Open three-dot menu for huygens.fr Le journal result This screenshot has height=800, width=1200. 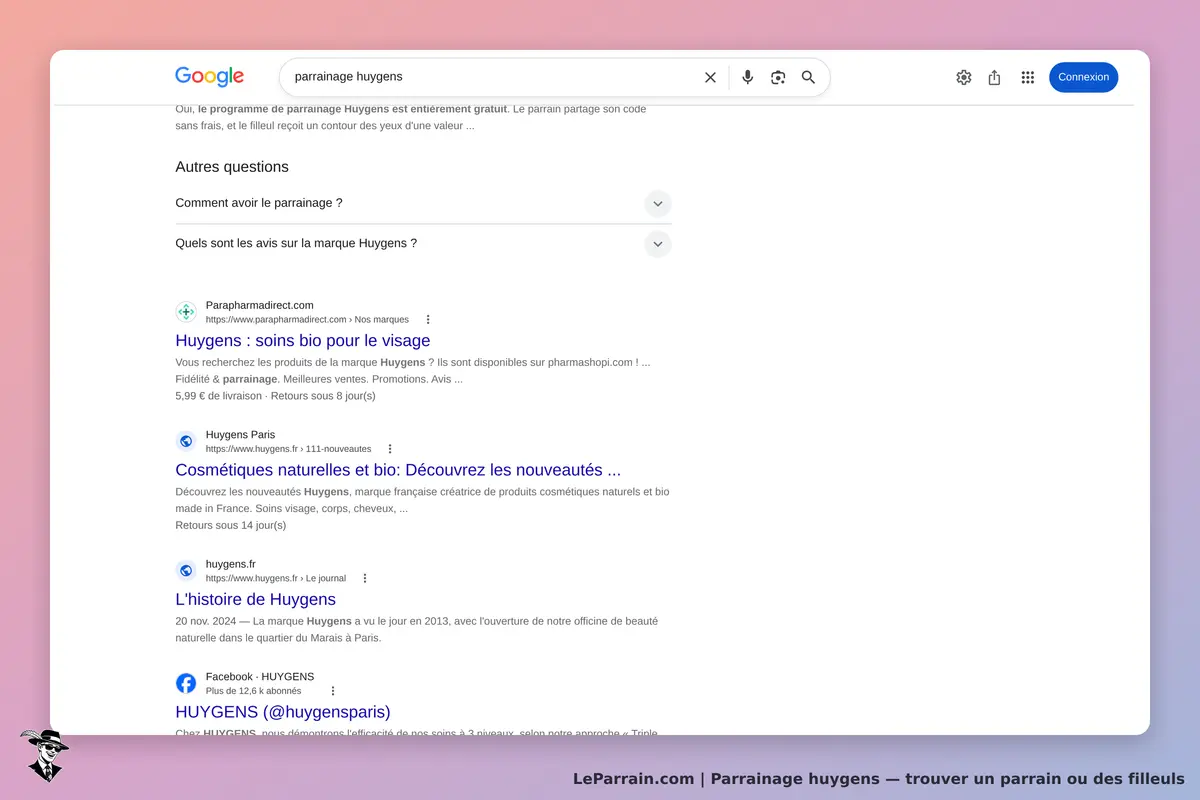(365, 578)
